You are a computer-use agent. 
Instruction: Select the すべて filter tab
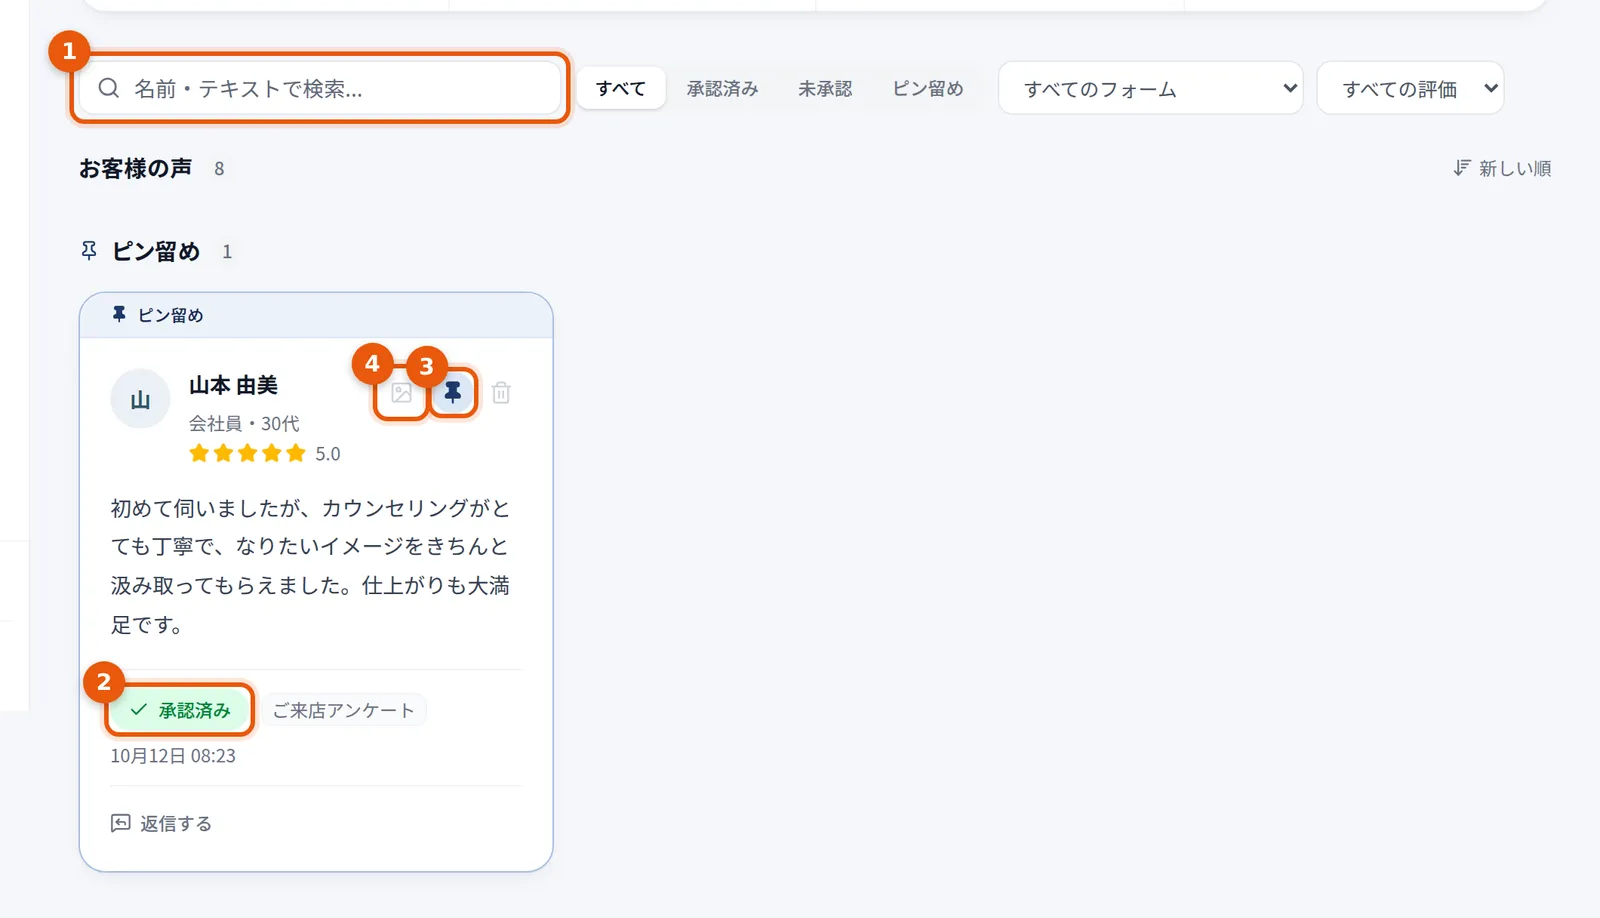pos(621,89)
